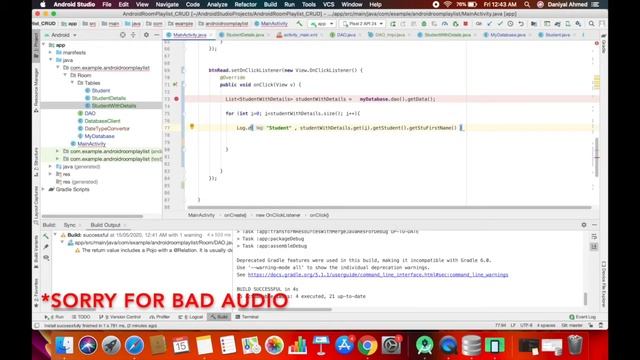
Task: Open the TODO tool window button
Action: (80, 317)
